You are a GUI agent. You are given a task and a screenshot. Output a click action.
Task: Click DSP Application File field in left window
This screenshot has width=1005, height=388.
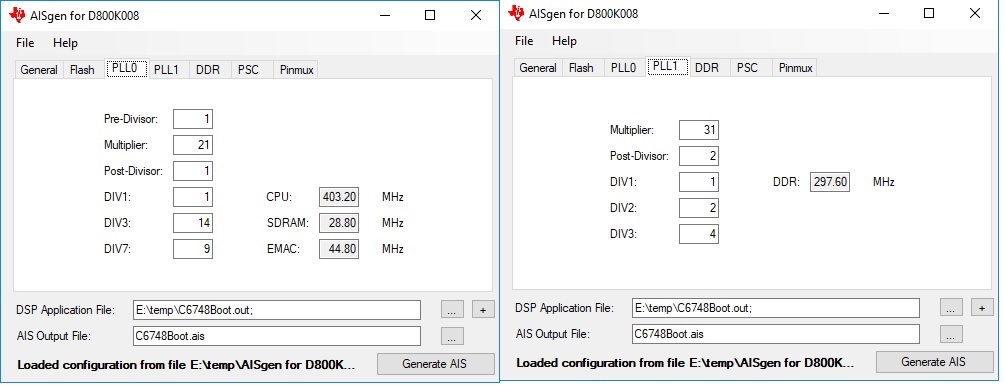[x=277, y=310]
